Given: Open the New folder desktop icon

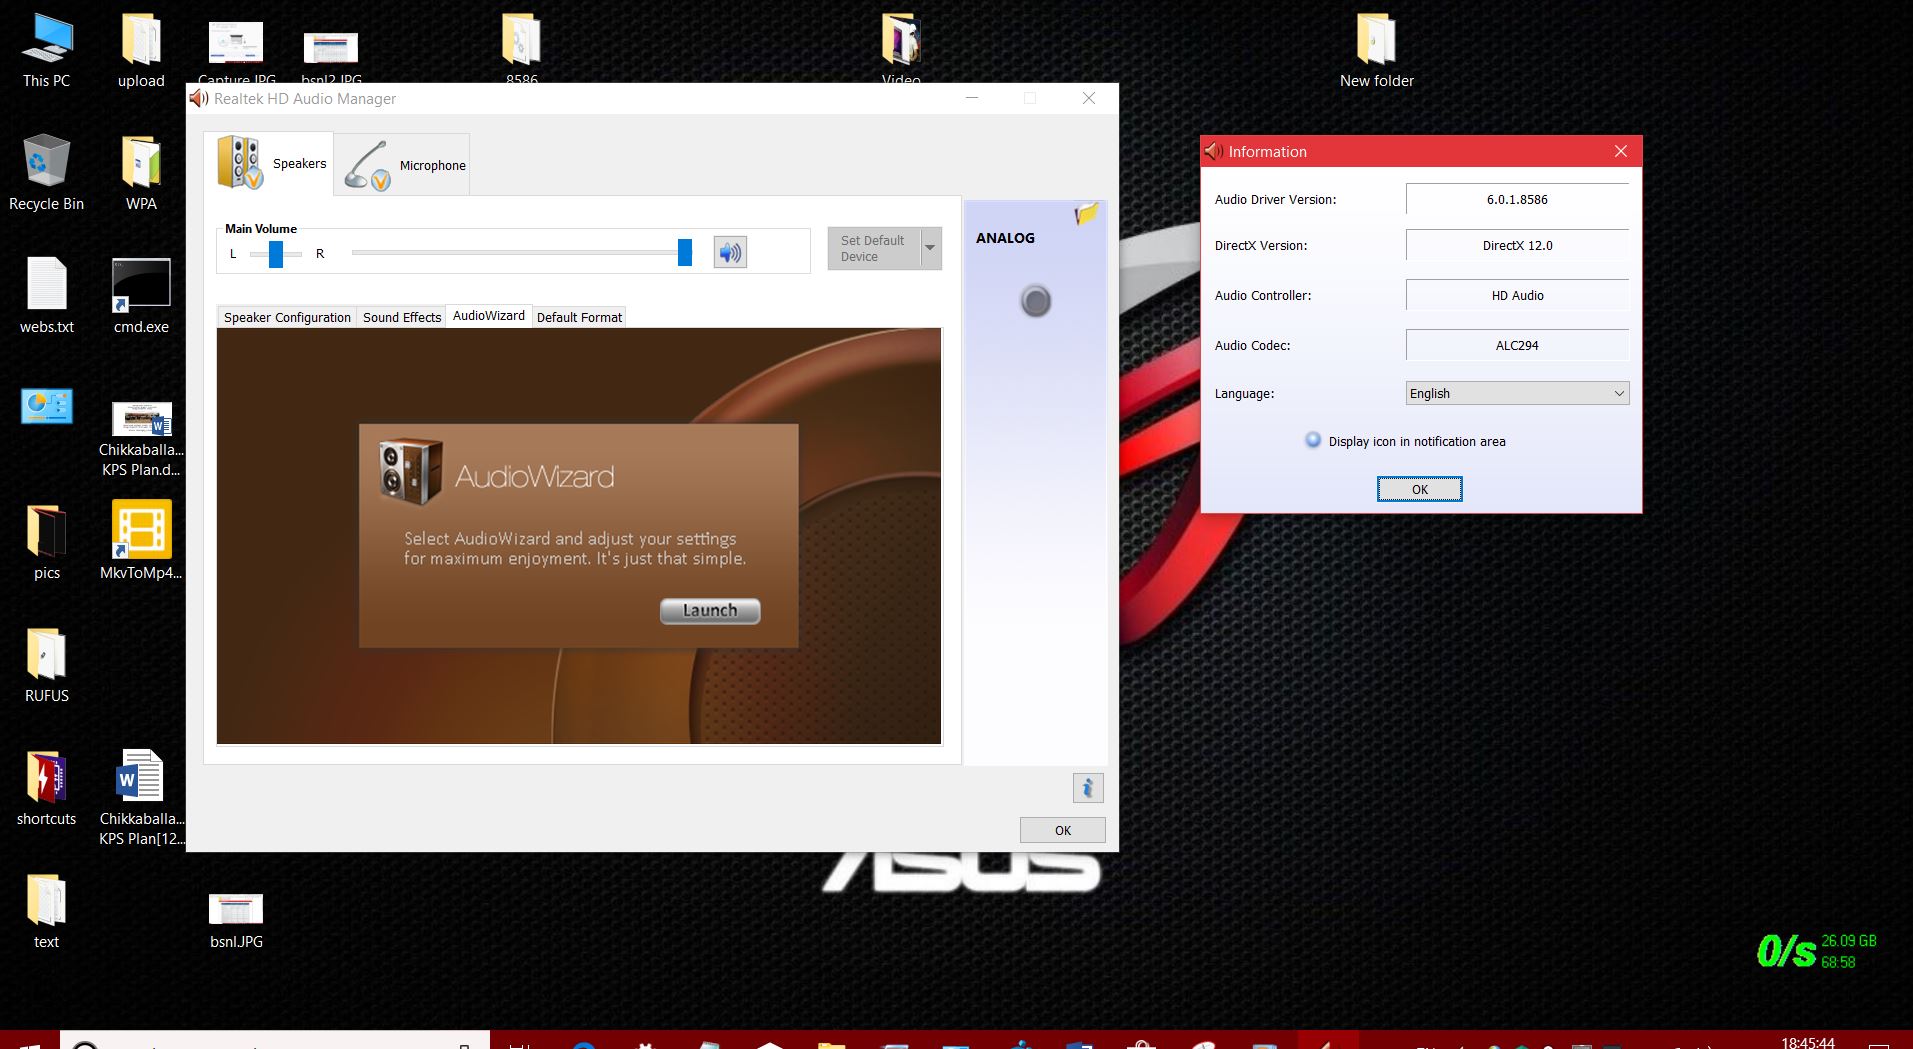Looking at the screenshot, I should [x=1376, y=50].
